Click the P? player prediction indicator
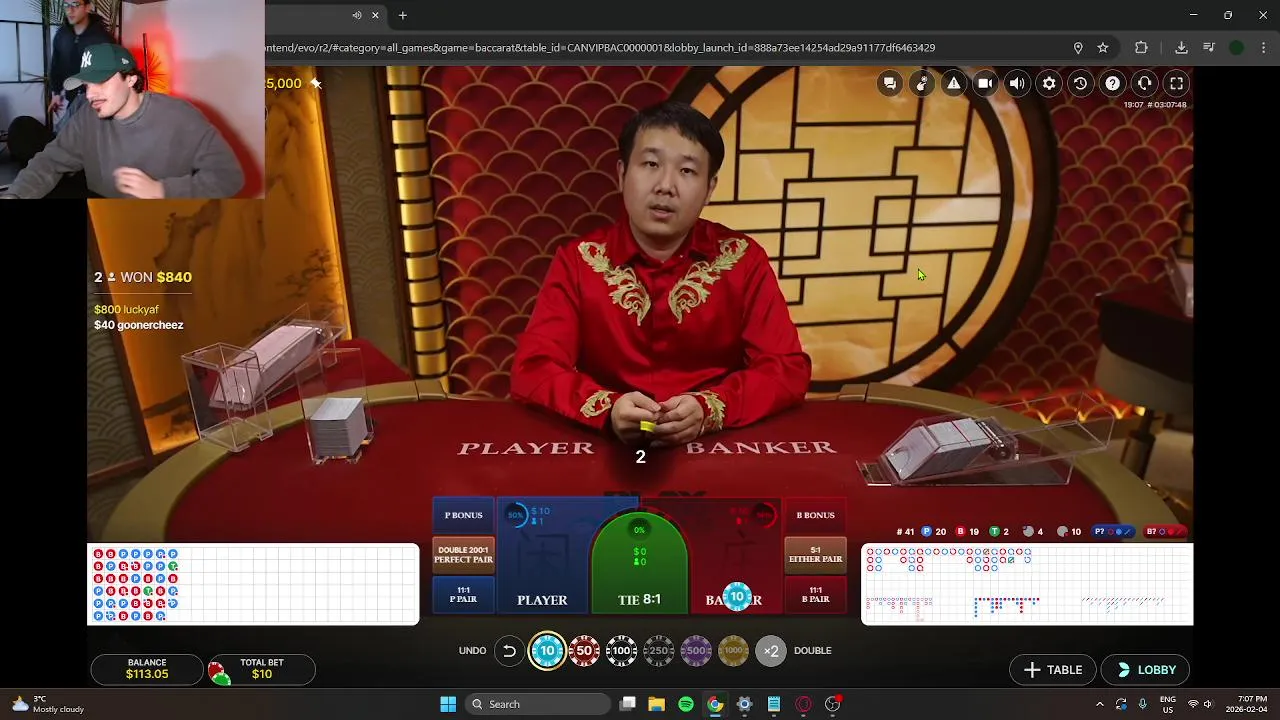 1112,532
